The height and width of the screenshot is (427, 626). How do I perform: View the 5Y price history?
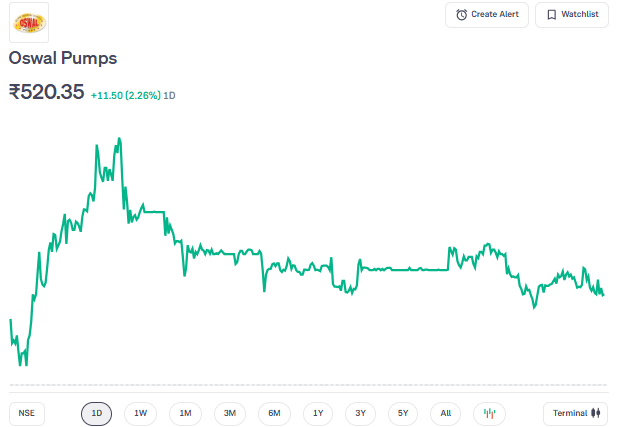402,413
